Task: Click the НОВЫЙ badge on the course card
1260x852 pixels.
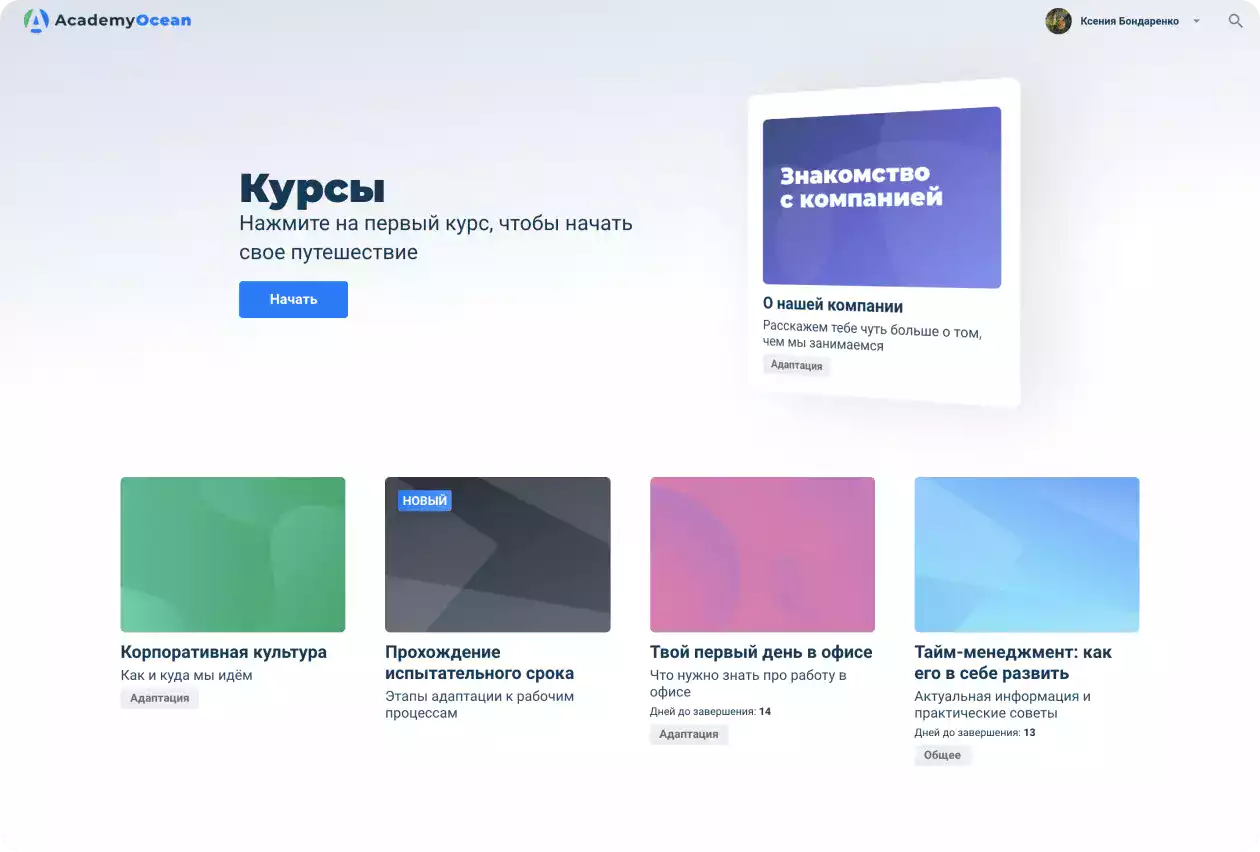Action: [x=422, y=500]
